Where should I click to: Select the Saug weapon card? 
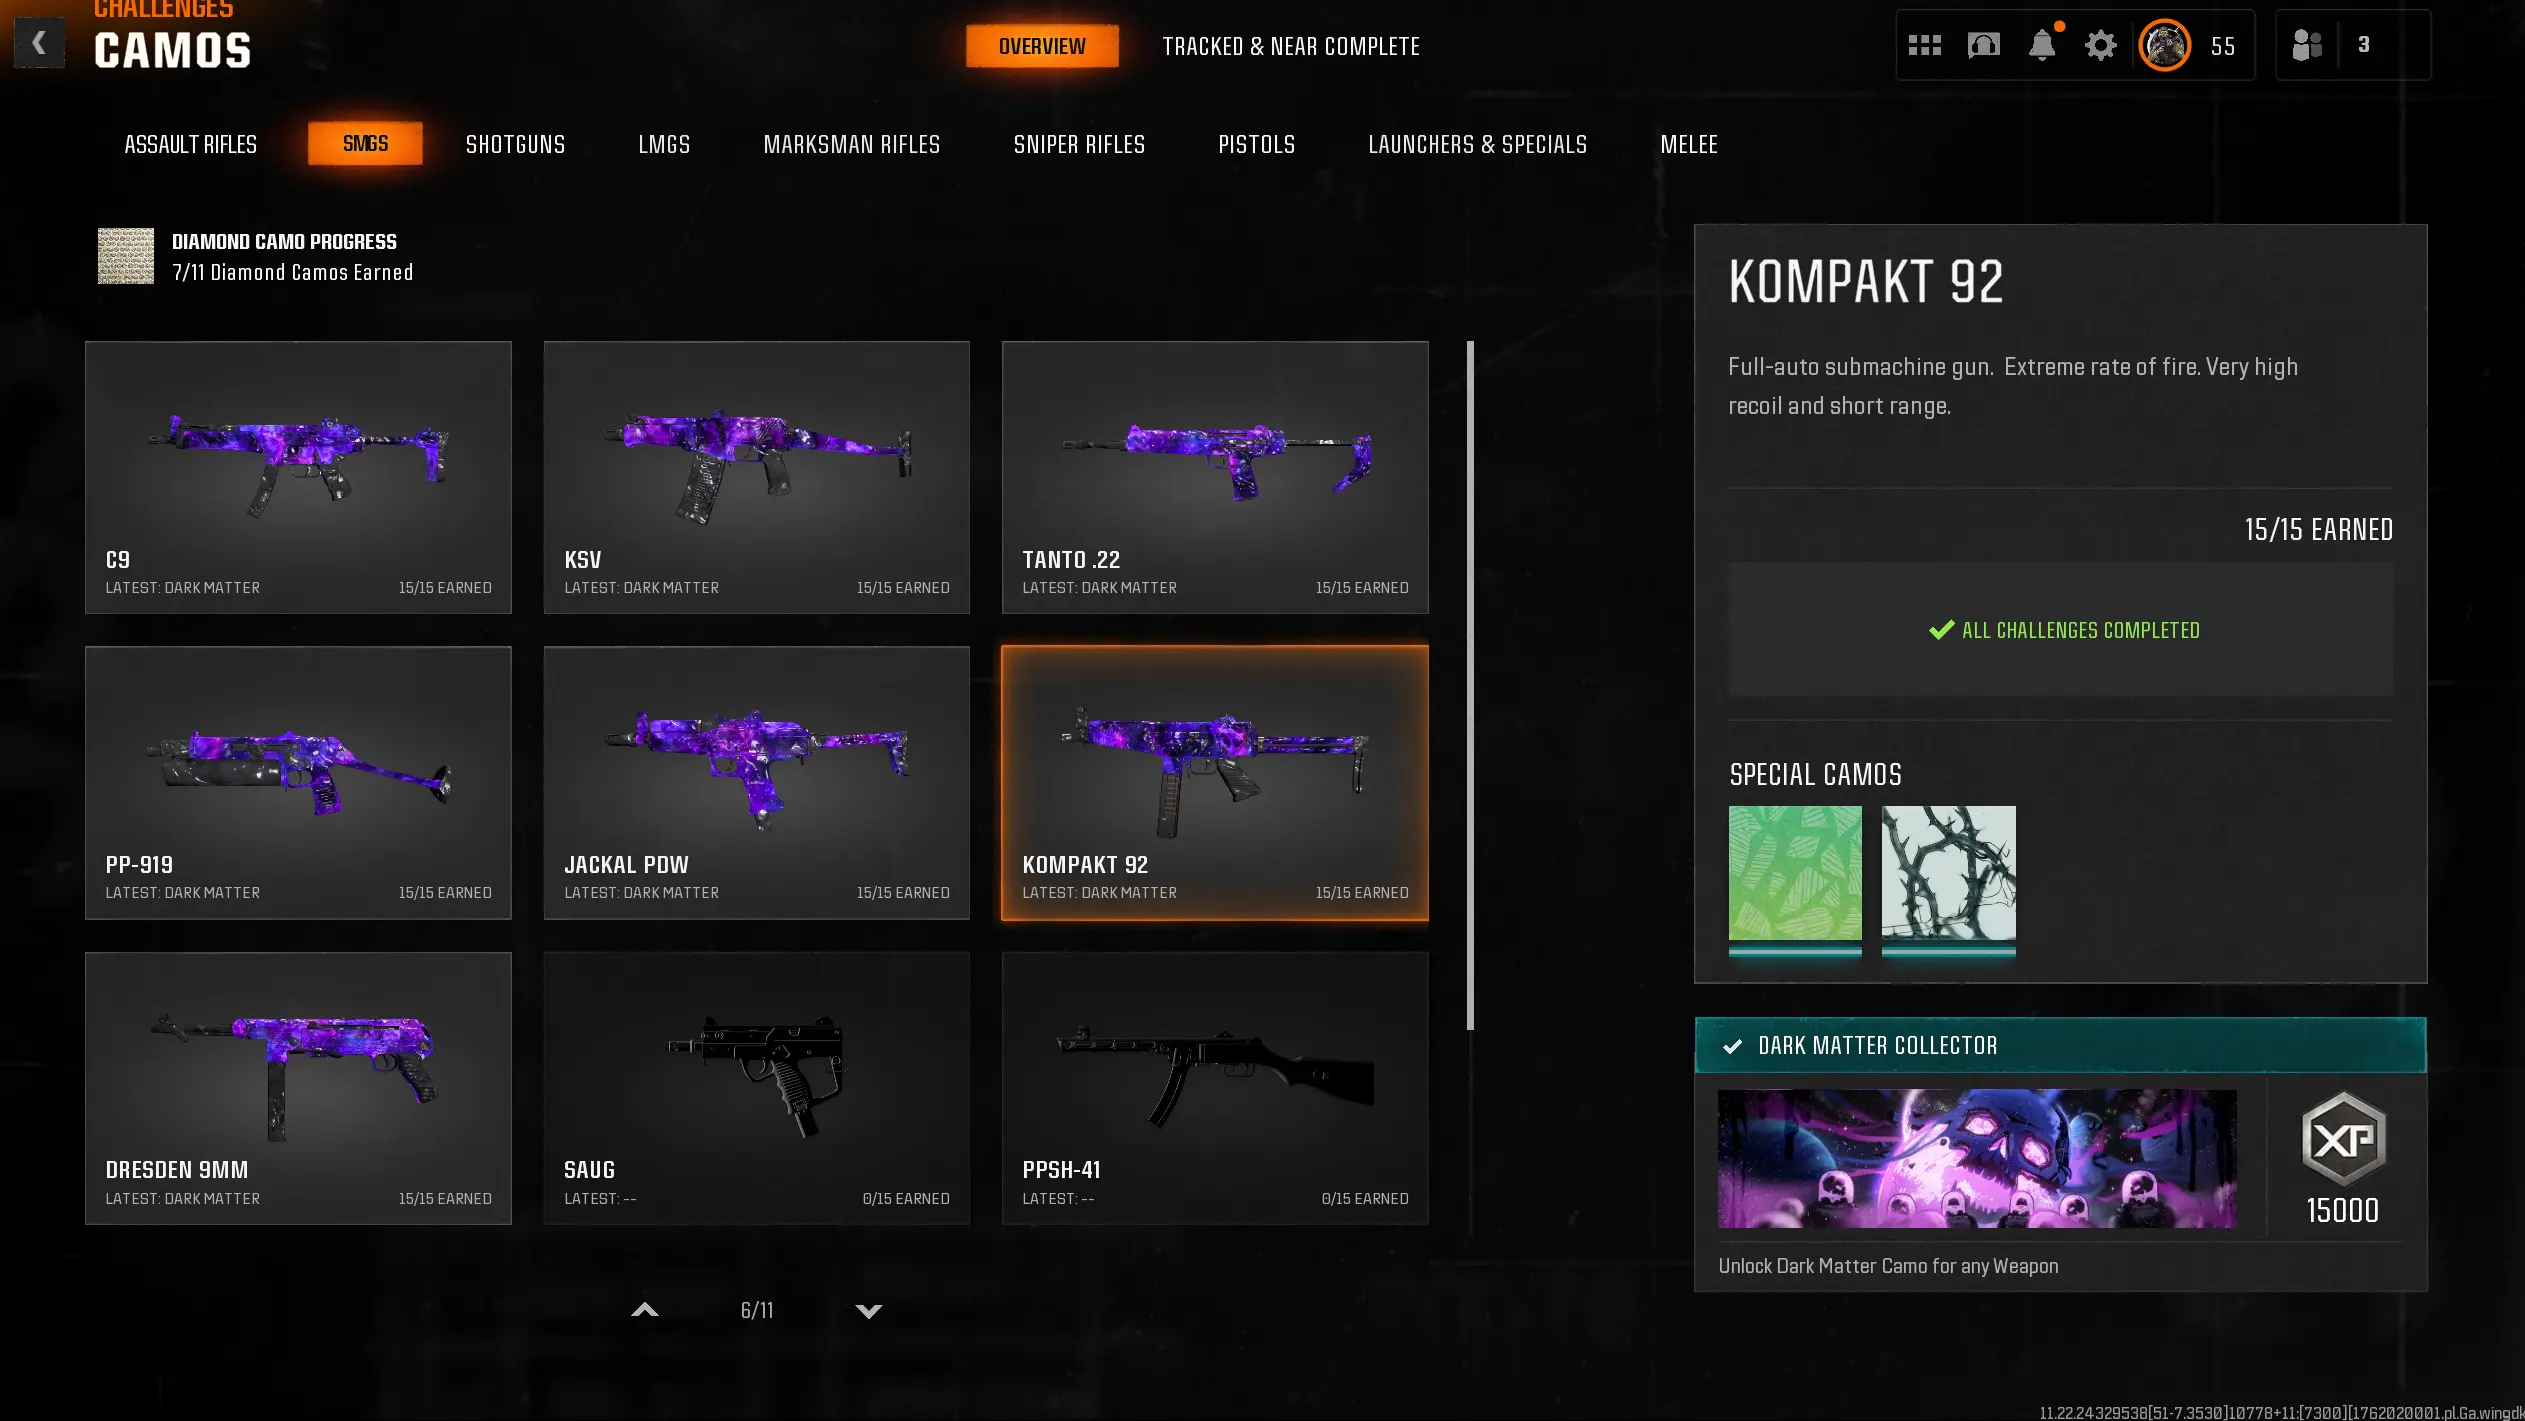tap(756, 1088)
